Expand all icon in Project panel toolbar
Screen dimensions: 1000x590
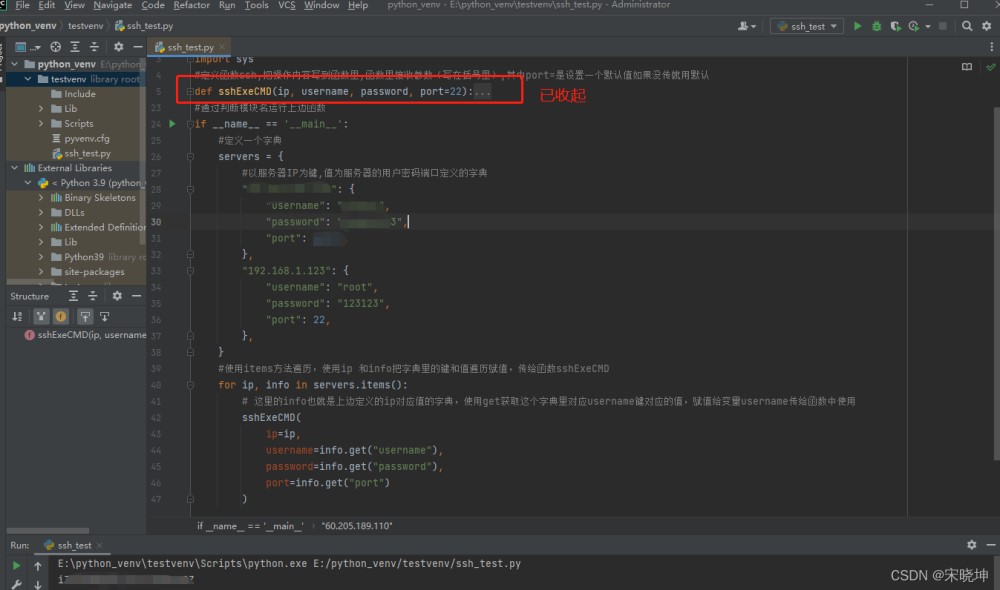[75, 47]
